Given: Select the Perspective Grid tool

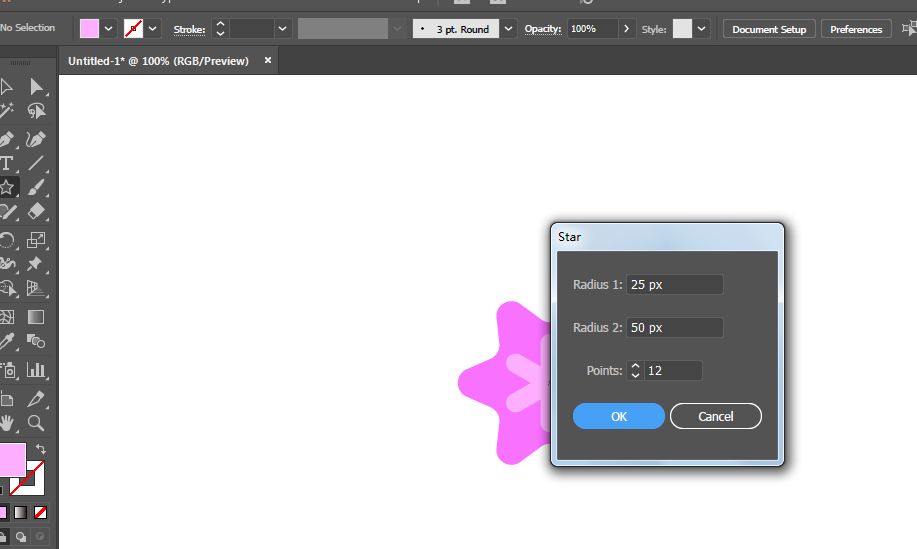Looking at the screenshot, I should 36,288.
